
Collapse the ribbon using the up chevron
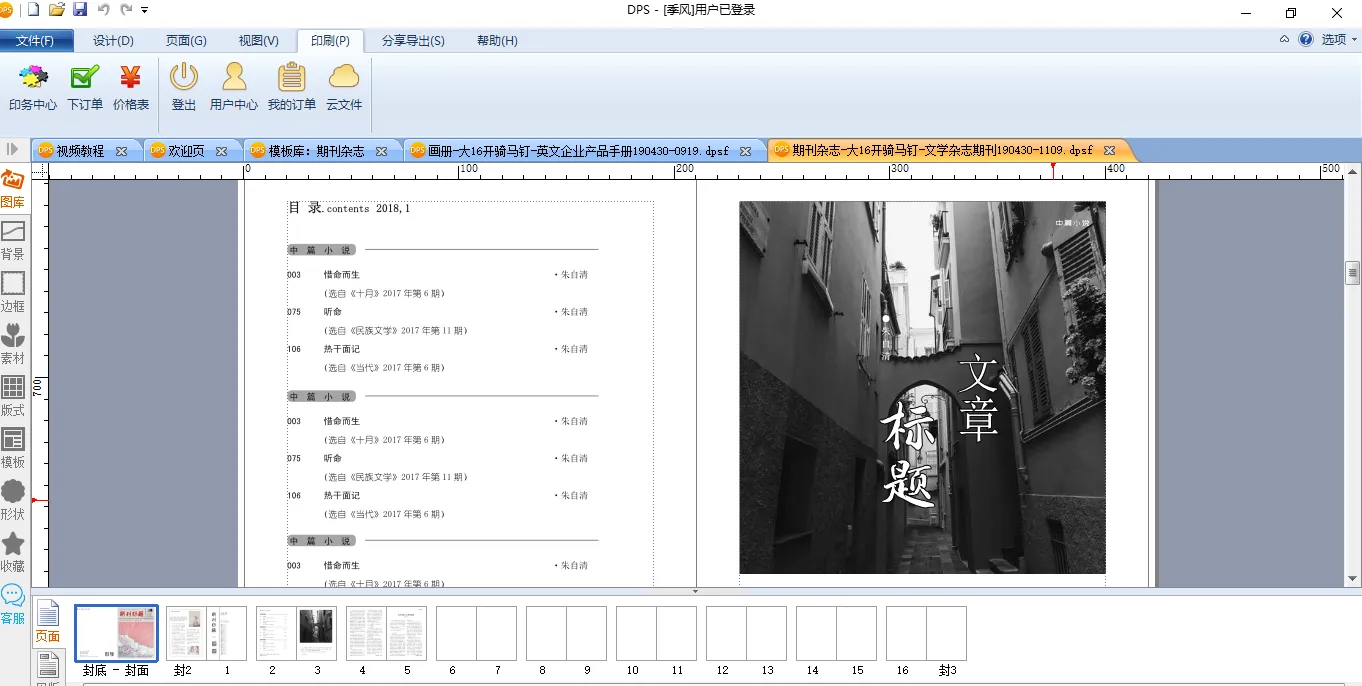click(1284, 40)
